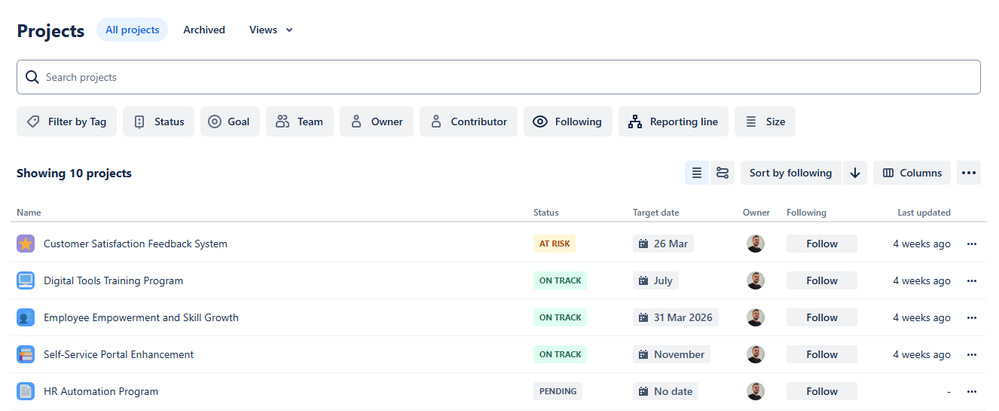This screenshot has width=999, height=411.
Task: Click the search magnifier icon
Action: 32,77
